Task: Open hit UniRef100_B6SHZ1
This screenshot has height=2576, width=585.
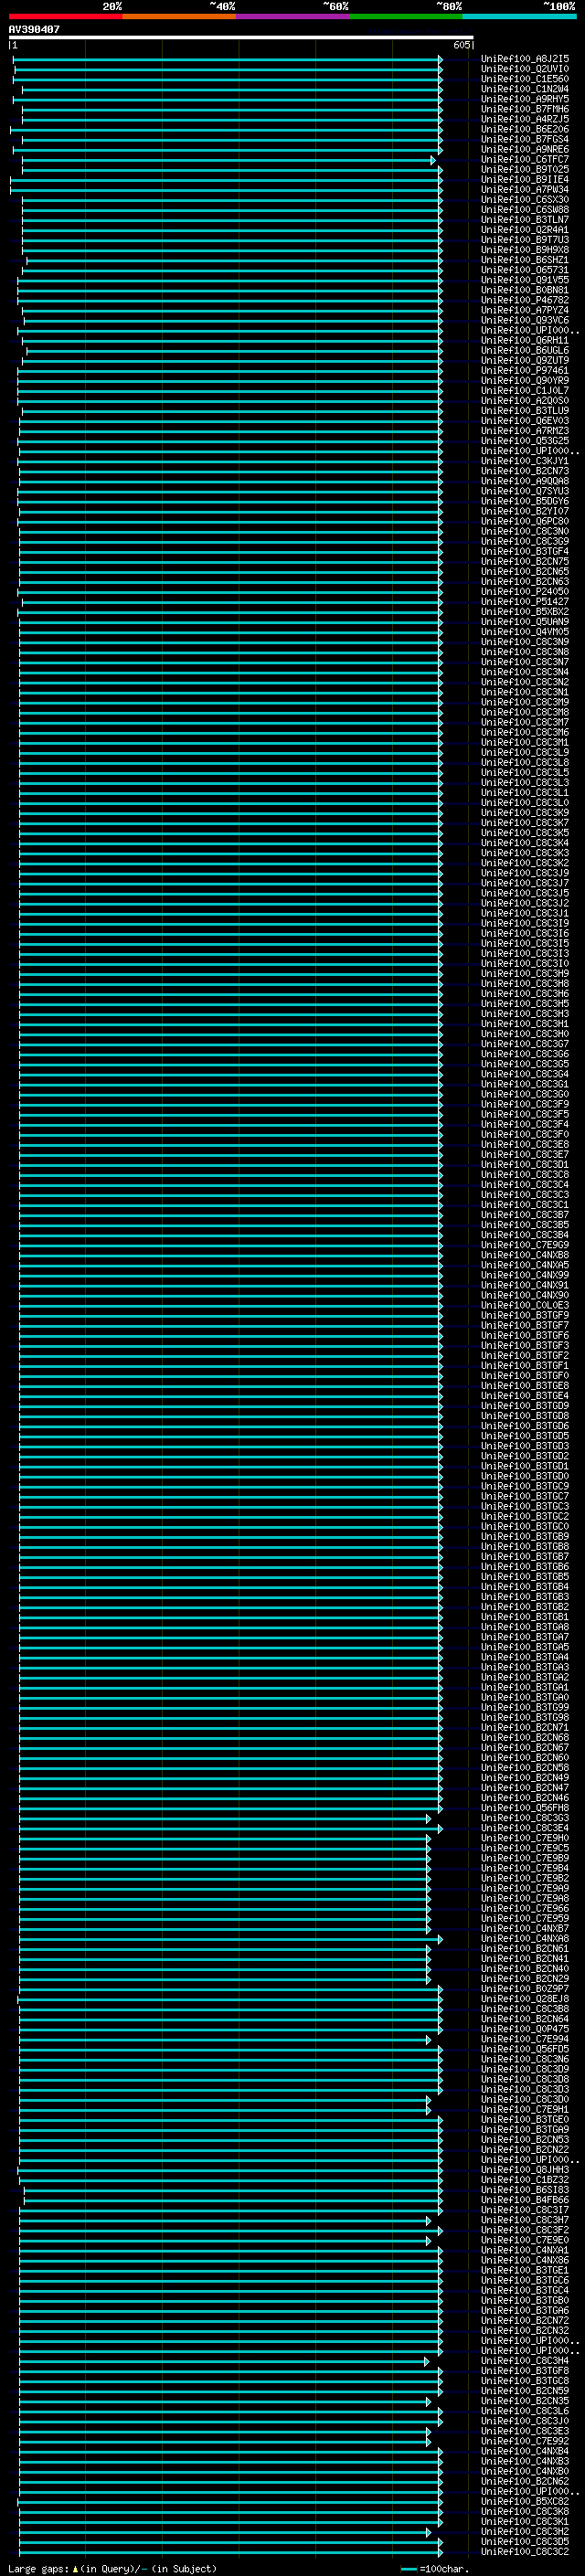Action: point(524,260)
